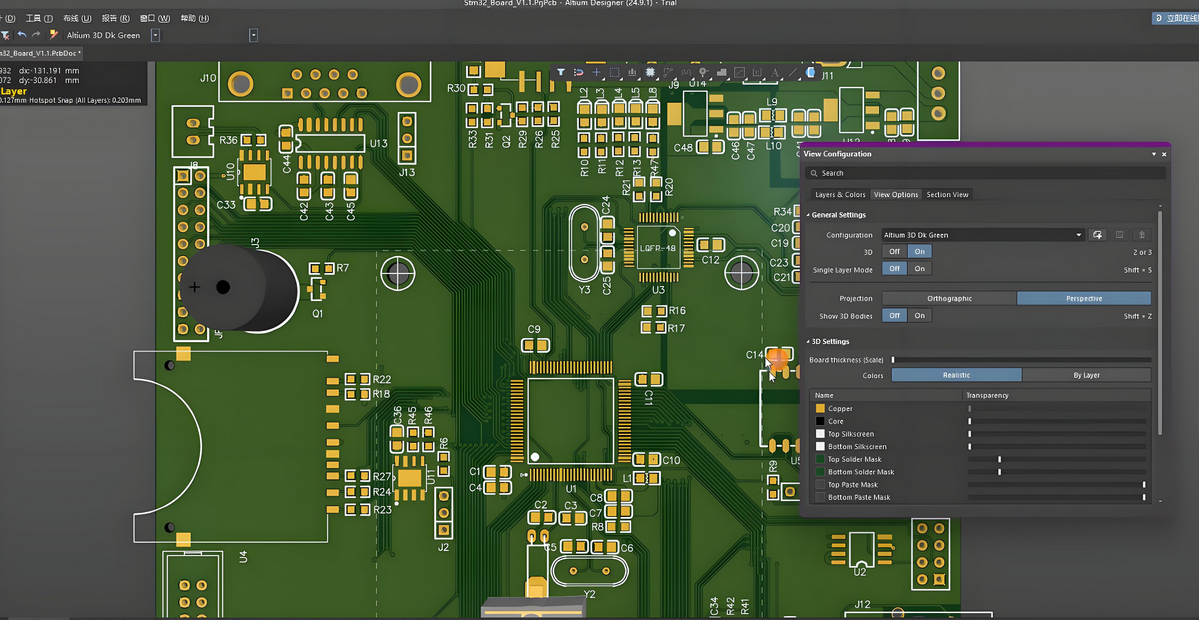1199x620 pixels.
Task: Select the wavy Tuning trace icon
Action: pyautogui.click(x=686, y=72)
